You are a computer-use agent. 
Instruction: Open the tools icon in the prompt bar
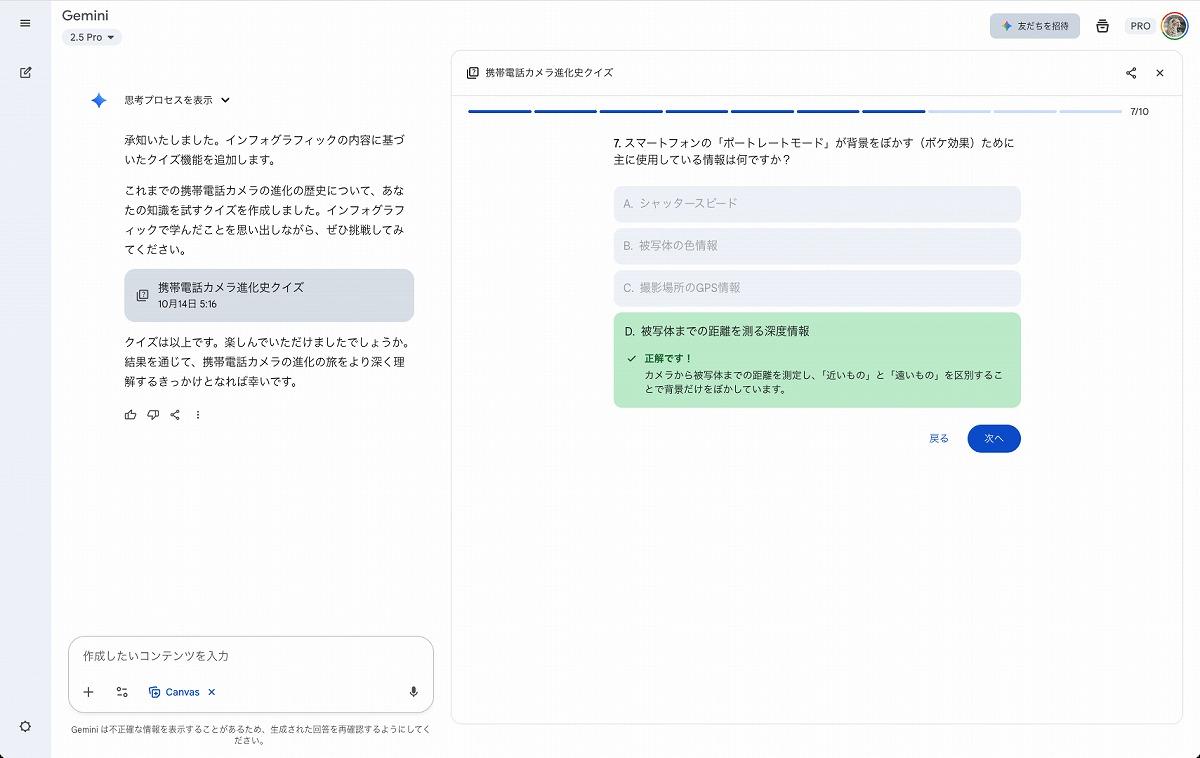coord(122,691)
